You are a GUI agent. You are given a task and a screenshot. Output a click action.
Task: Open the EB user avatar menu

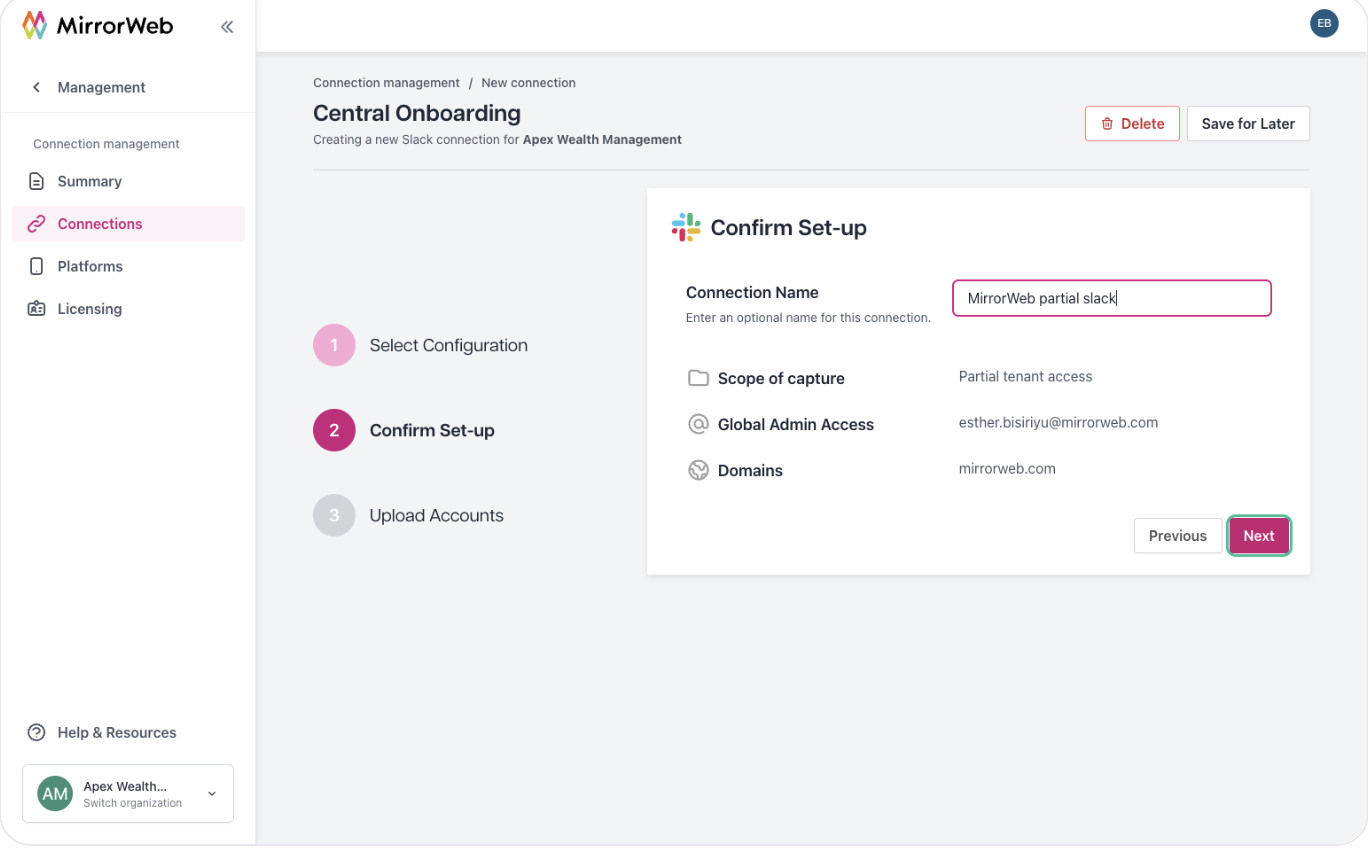1324,24
